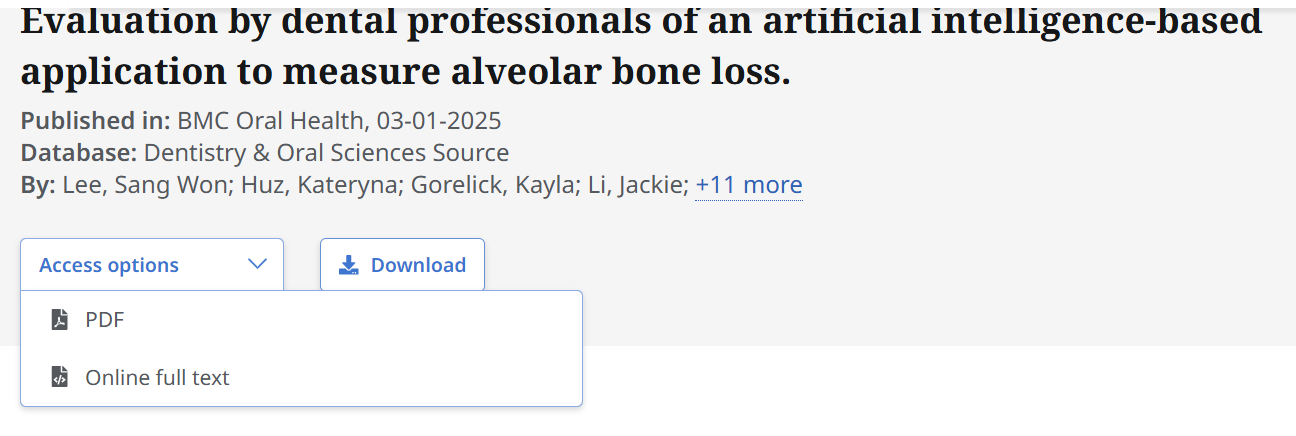This screenshot has height=436, width=1296.
Task: Select Online full text menu entry
Action: pos(157,378)
